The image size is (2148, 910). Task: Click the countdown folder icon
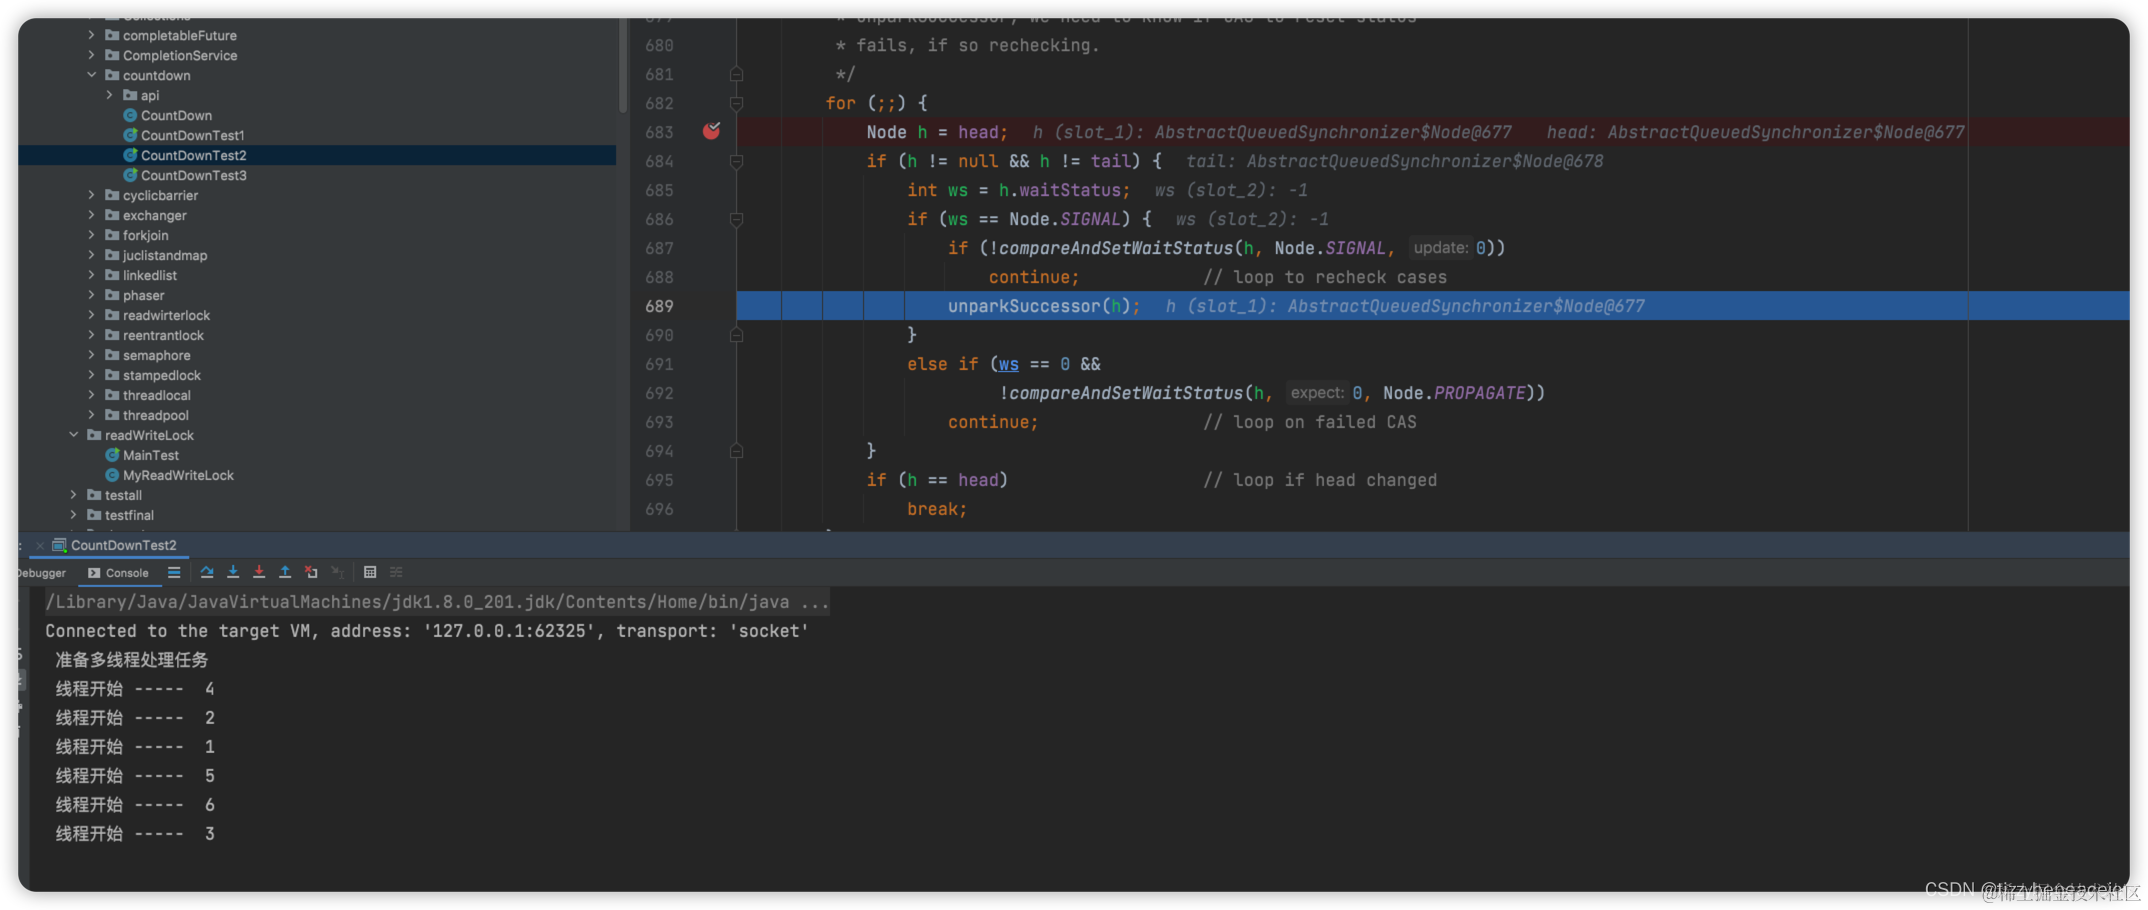click(x=112, y=75)
